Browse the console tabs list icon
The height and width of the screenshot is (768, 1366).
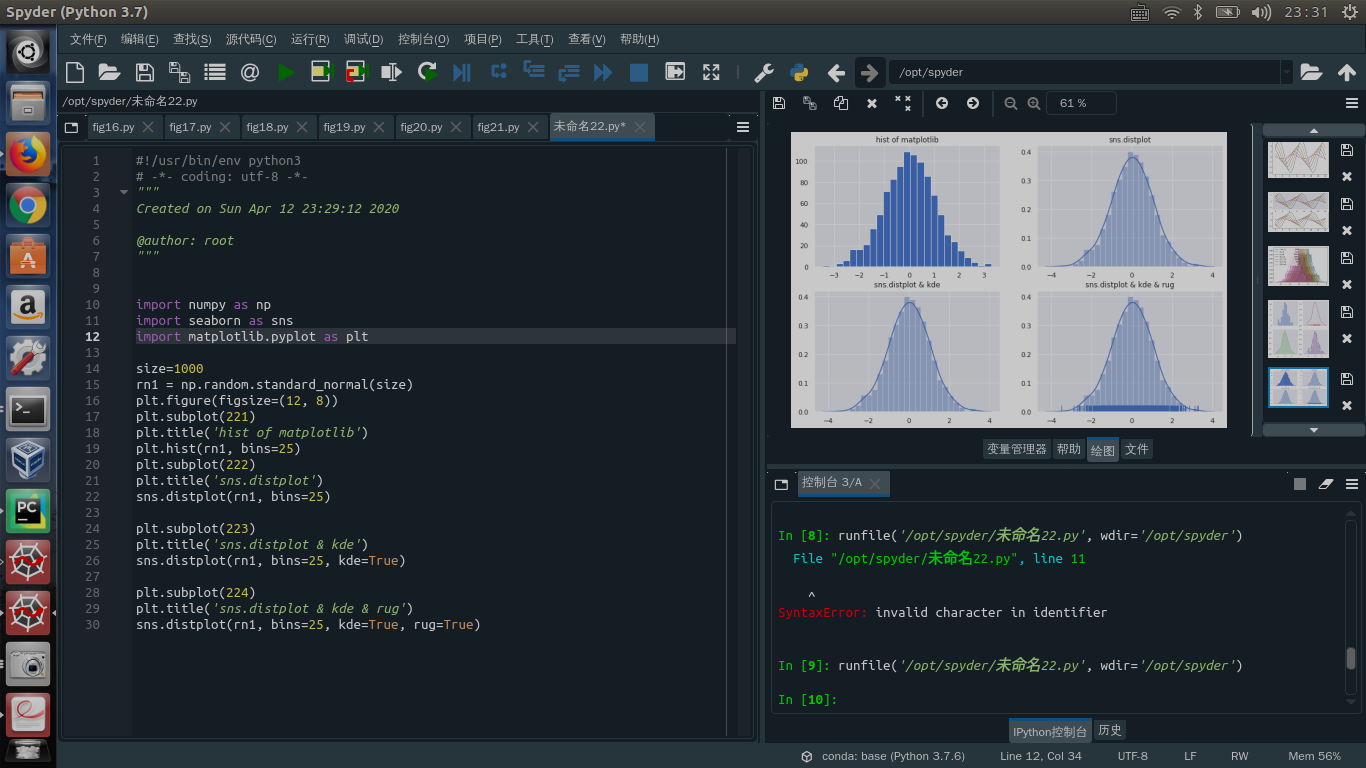[782, 483]
